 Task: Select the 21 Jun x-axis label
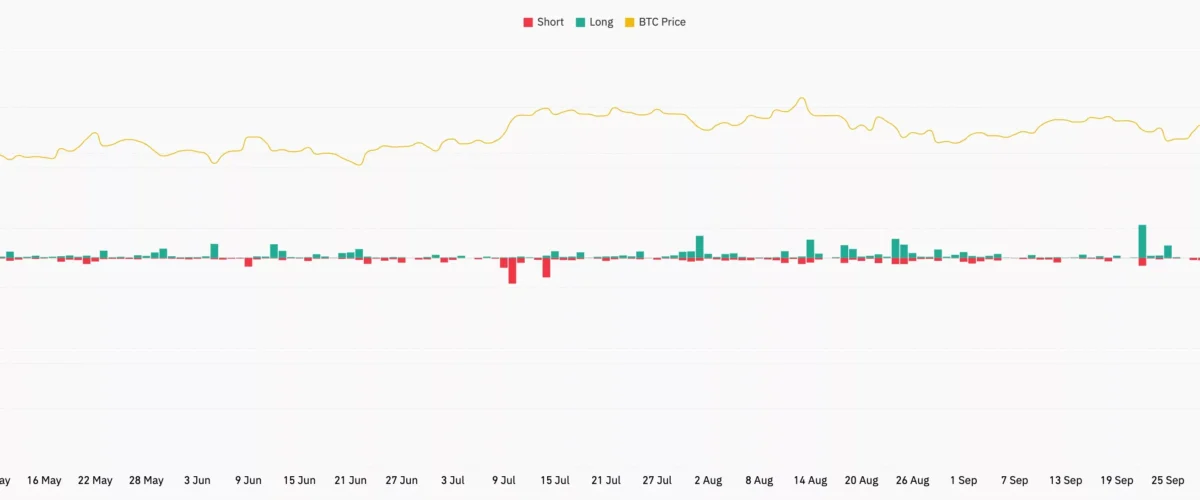point(351,480)
